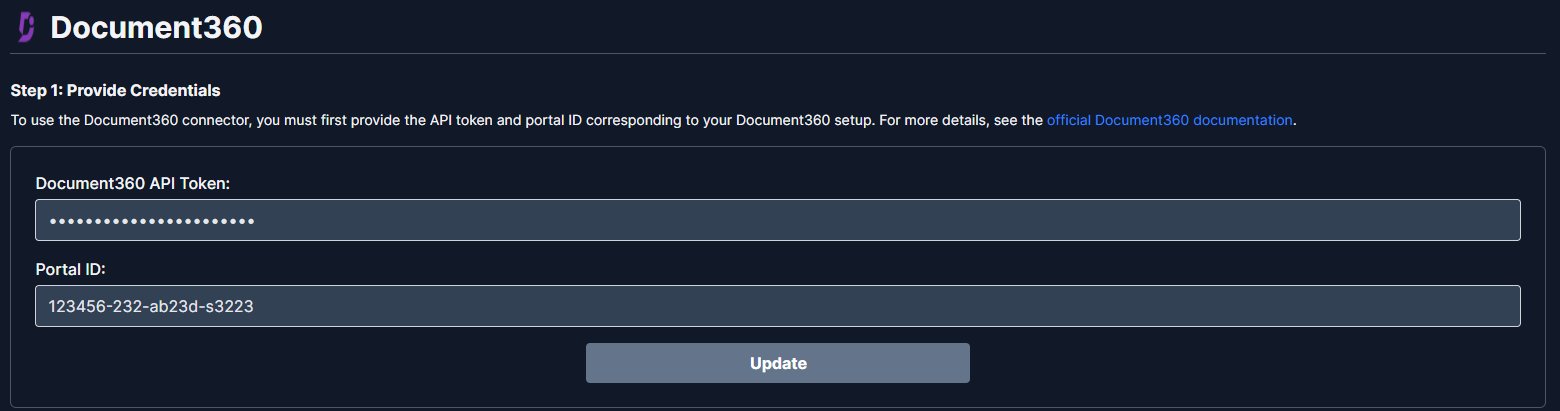Image resolution: width=1560 pixels, height=411 pixels.
Task: Open the official Document360 documentation link
Action: (x=1169, y=120)
